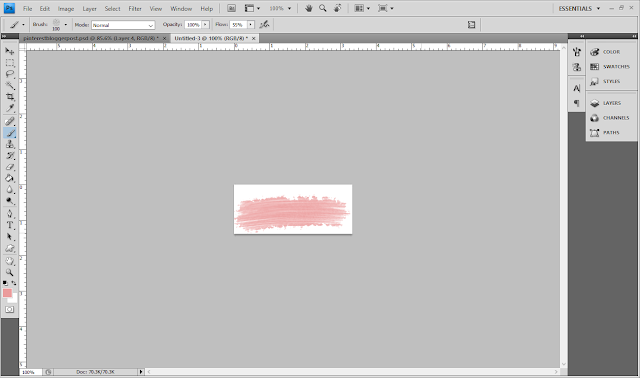Select the 3D Rotate tool
The height and width of the screenshot is (378, 640).
click(10, 261)
